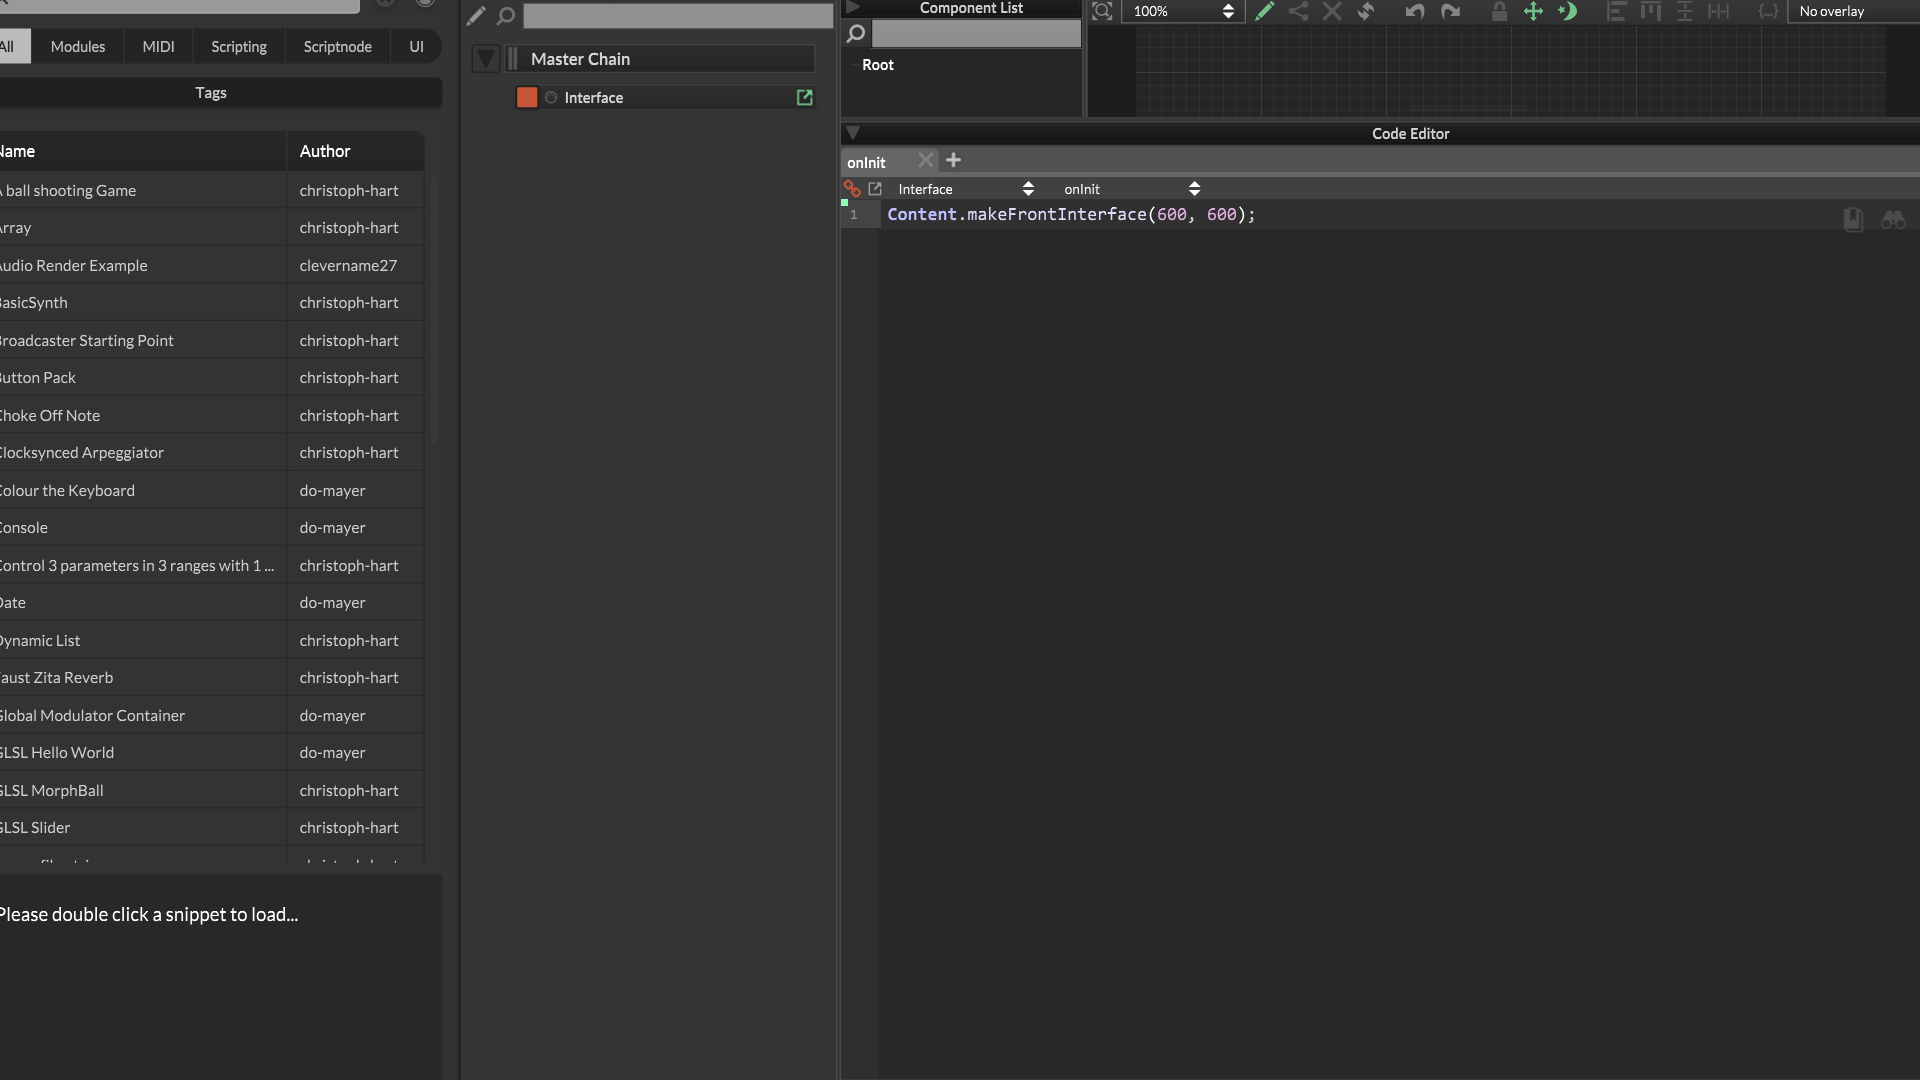The image size is (1920, 1080).
Task: Click the rebuild/refresh arrows icon
Action: (x=1366, y=11)
